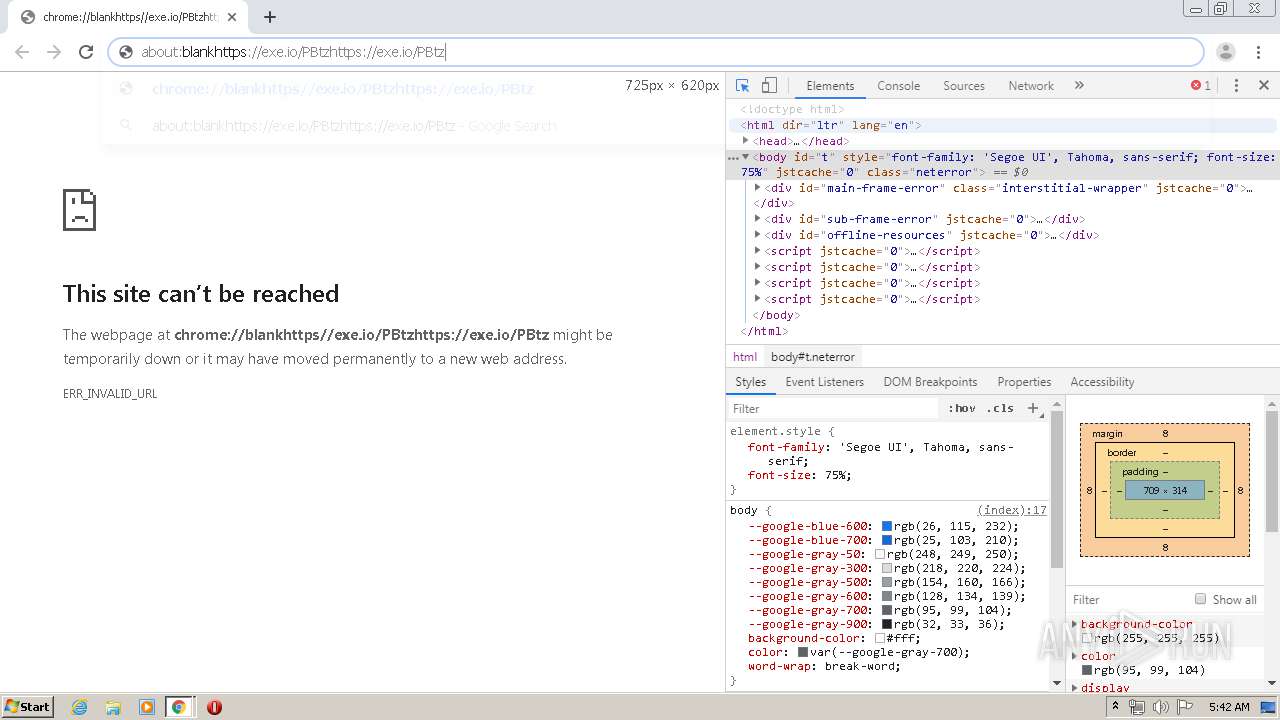1280x720 pixels.
Task: Select the font-size 75% style declaration
Action: 800,475
